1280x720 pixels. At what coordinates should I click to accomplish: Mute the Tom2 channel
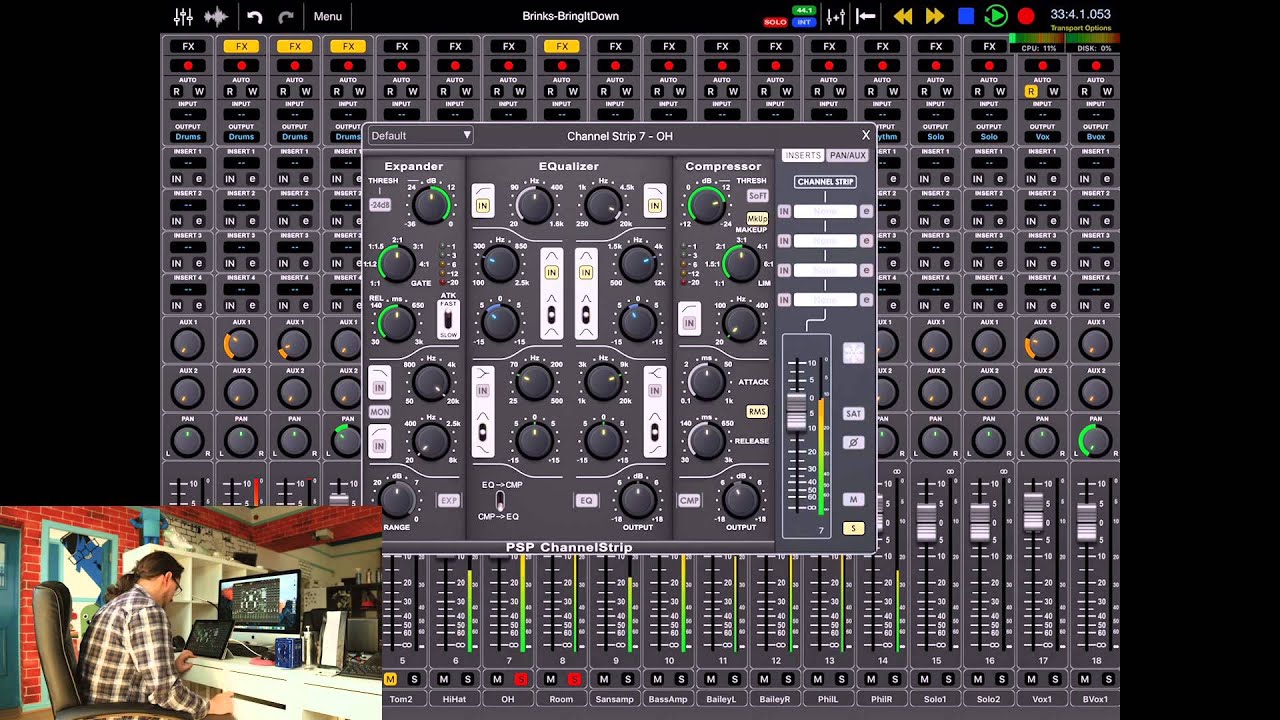[391, 679]
